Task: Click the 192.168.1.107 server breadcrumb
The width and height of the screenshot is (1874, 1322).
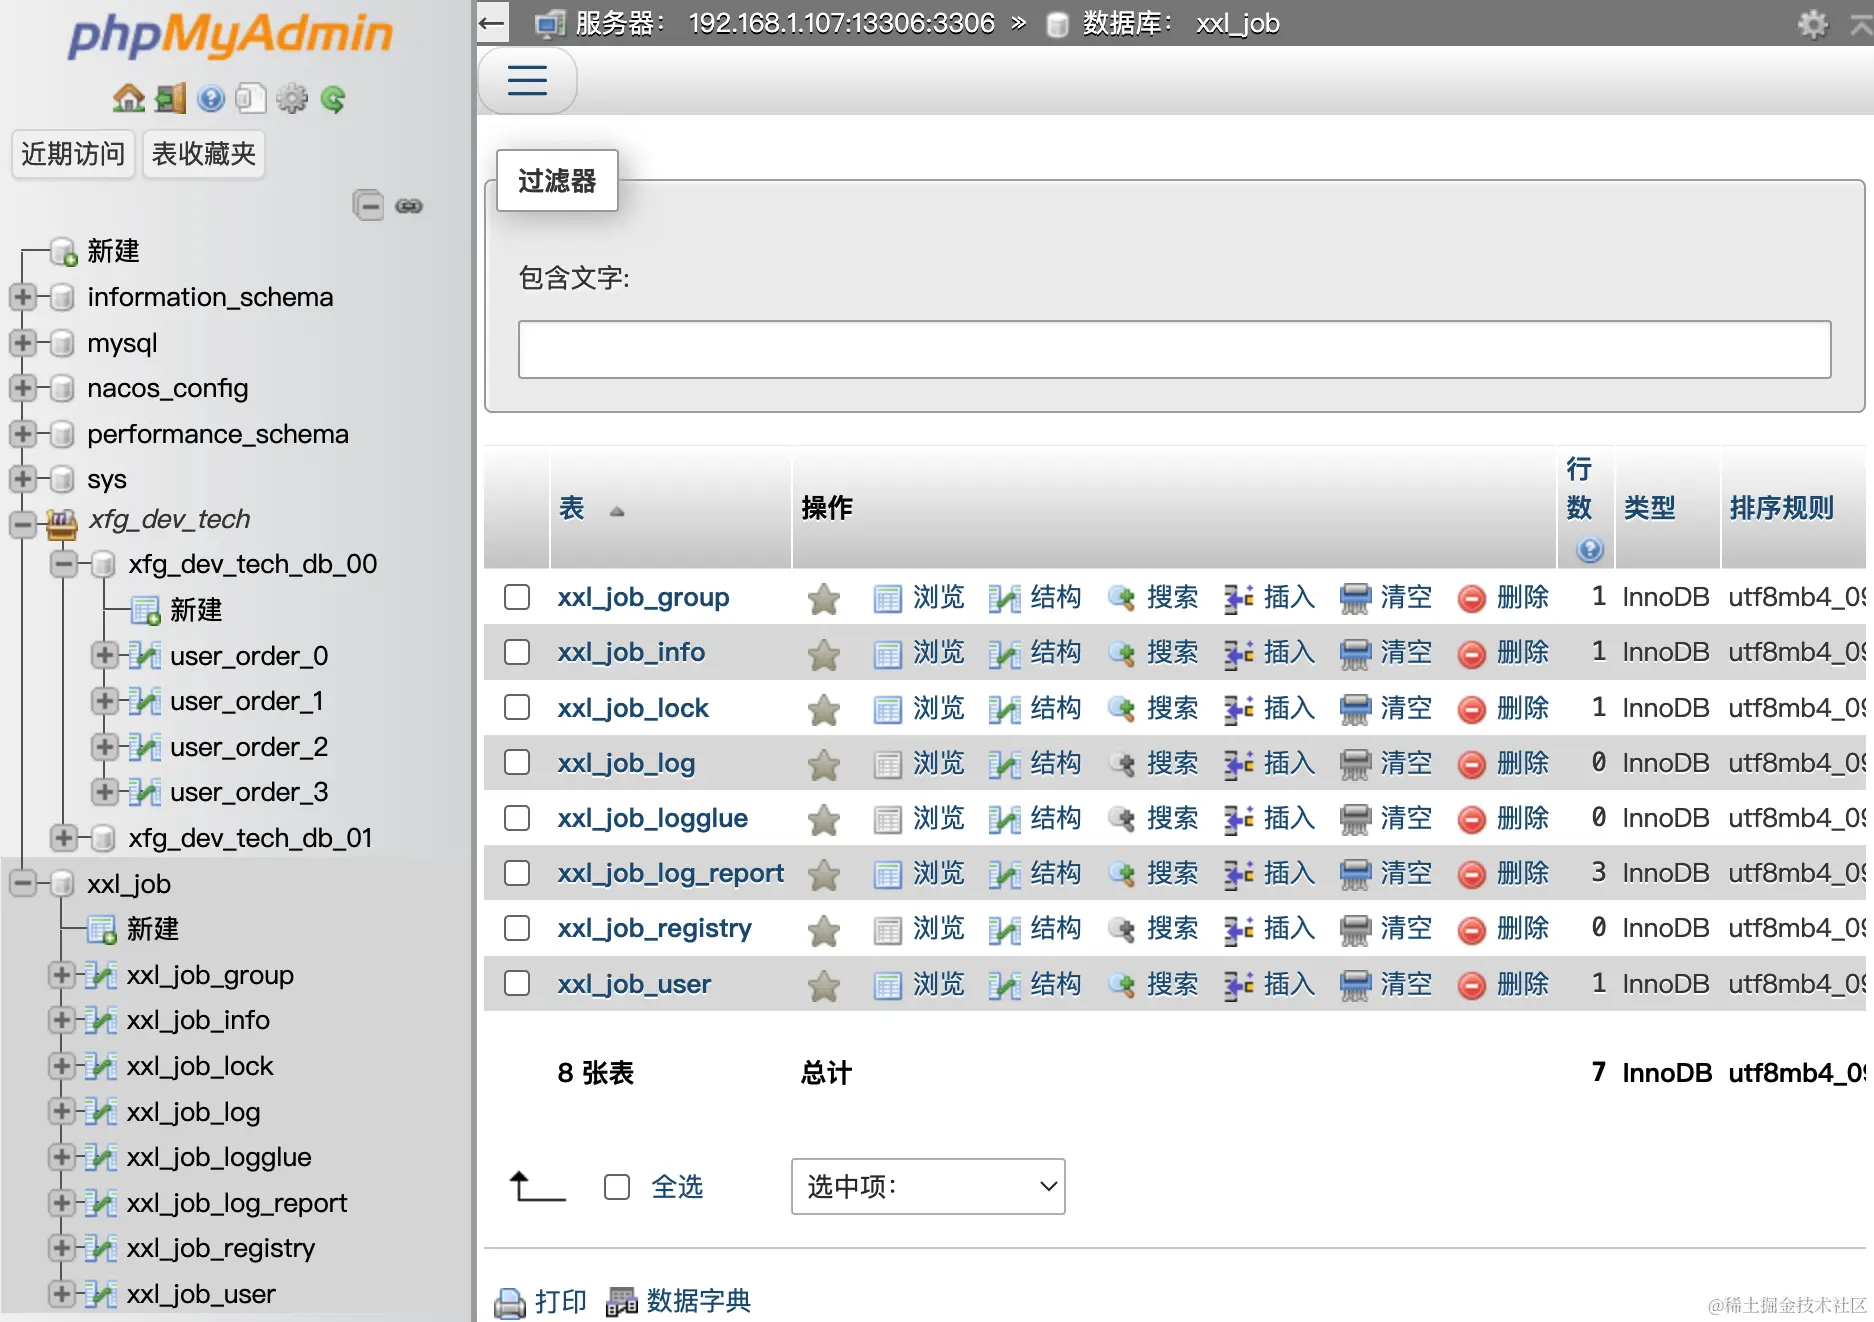Action: click(x=841, y=23)
